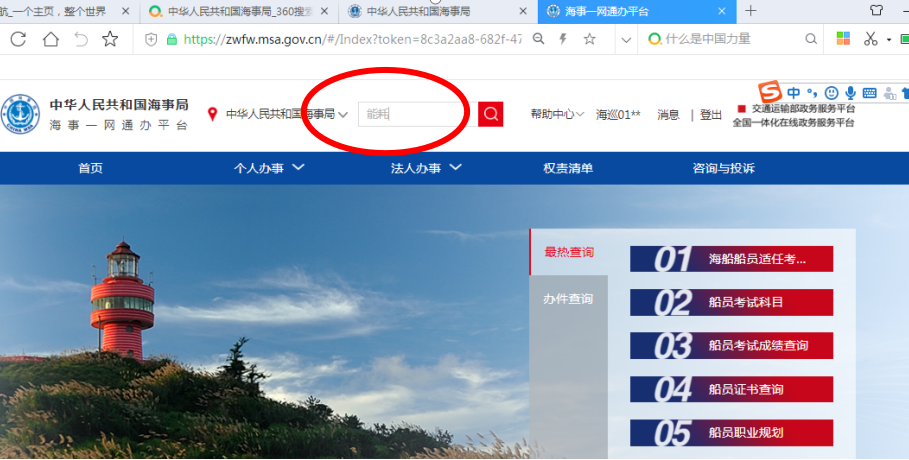Open 权责清单 in navigation bar
Screen dimensions: 909x460
coord(568,168)
